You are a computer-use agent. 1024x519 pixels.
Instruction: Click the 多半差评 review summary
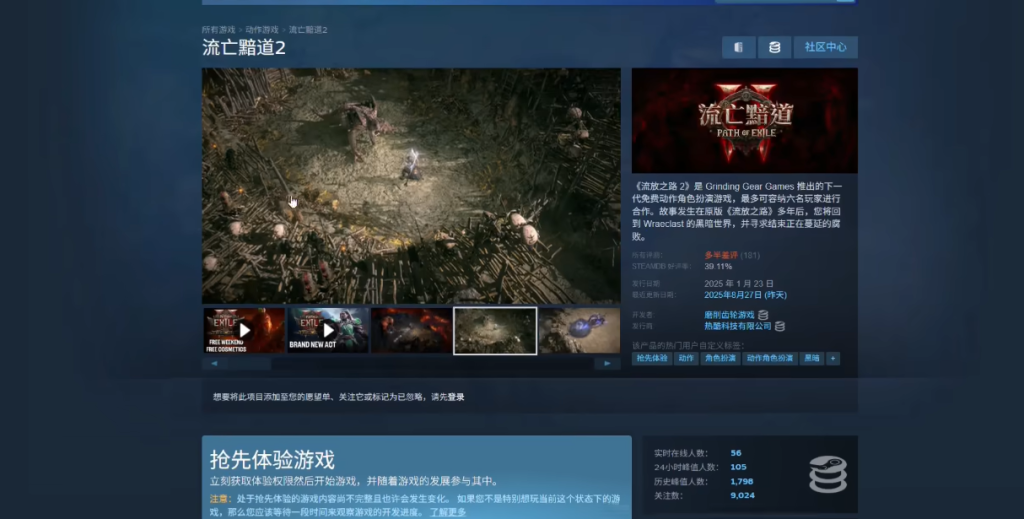pos(721,255)
